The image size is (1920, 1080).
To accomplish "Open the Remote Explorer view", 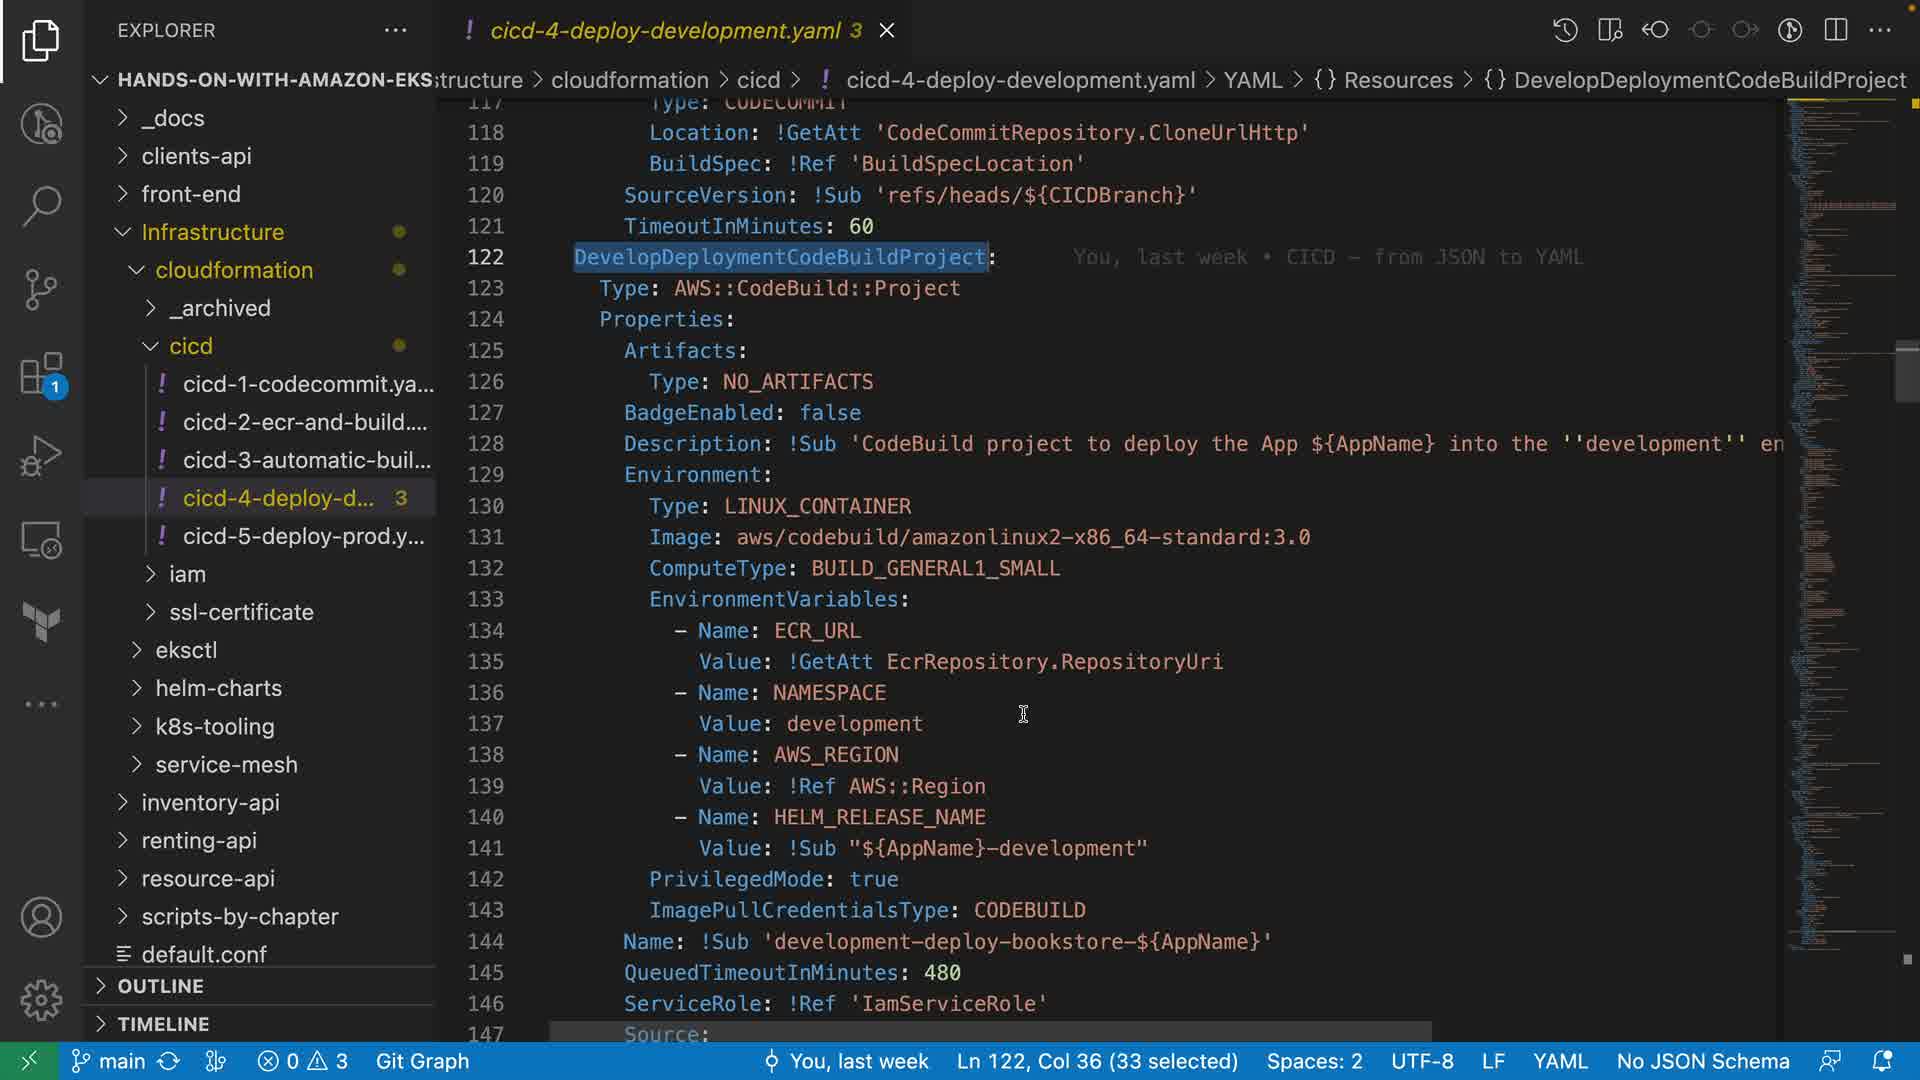I will point(41,540).
